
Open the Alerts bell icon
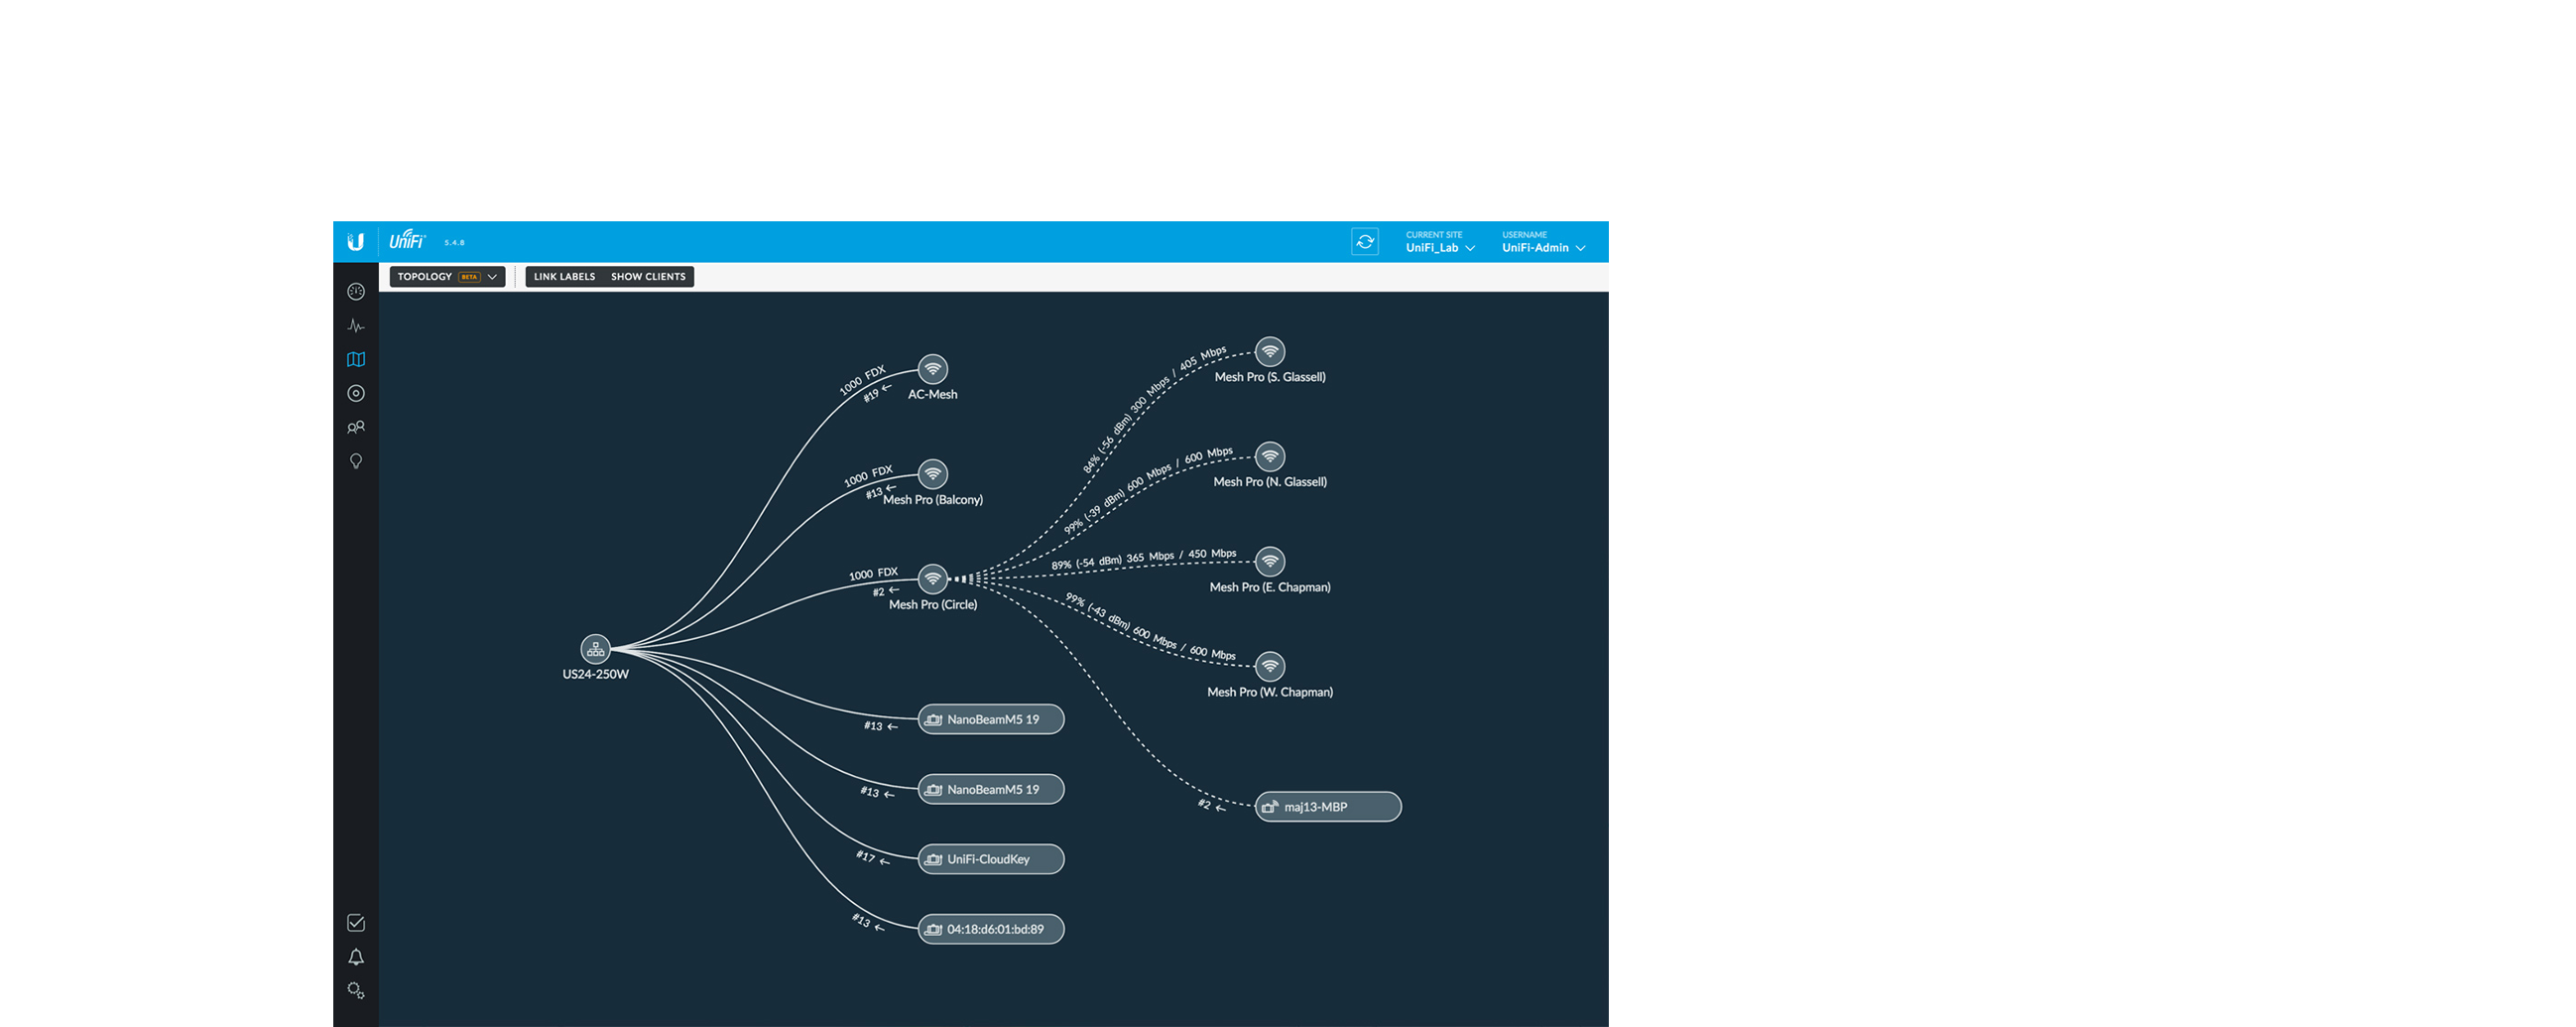[x=355, y=957]
